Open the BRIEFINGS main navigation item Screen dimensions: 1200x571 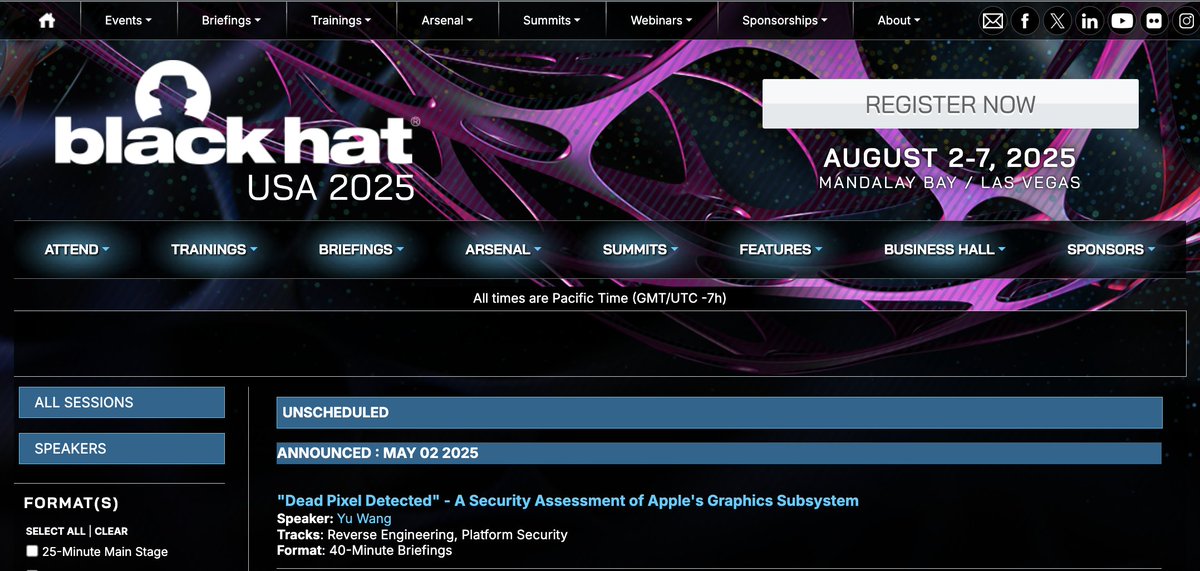click(361, 249)
